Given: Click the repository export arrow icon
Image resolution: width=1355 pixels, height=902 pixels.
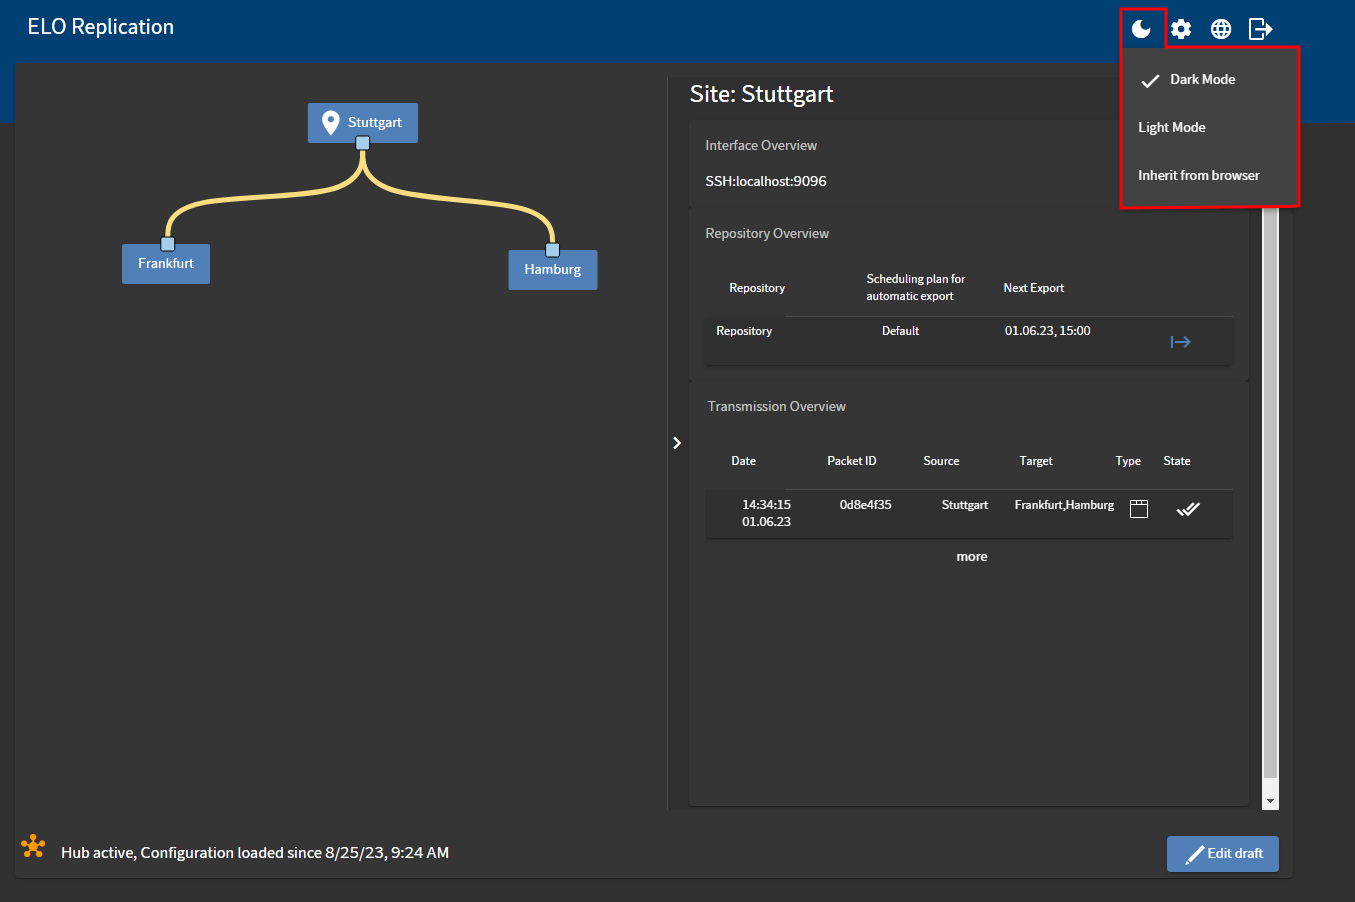Looking at the screenshot, I should (x=1181, y=342).
